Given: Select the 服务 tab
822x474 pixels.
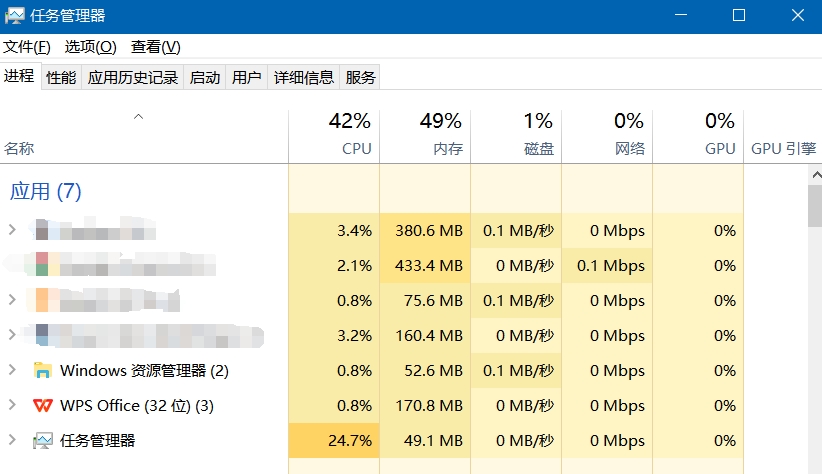Looking at the screenshot, I should click(360, 77).
